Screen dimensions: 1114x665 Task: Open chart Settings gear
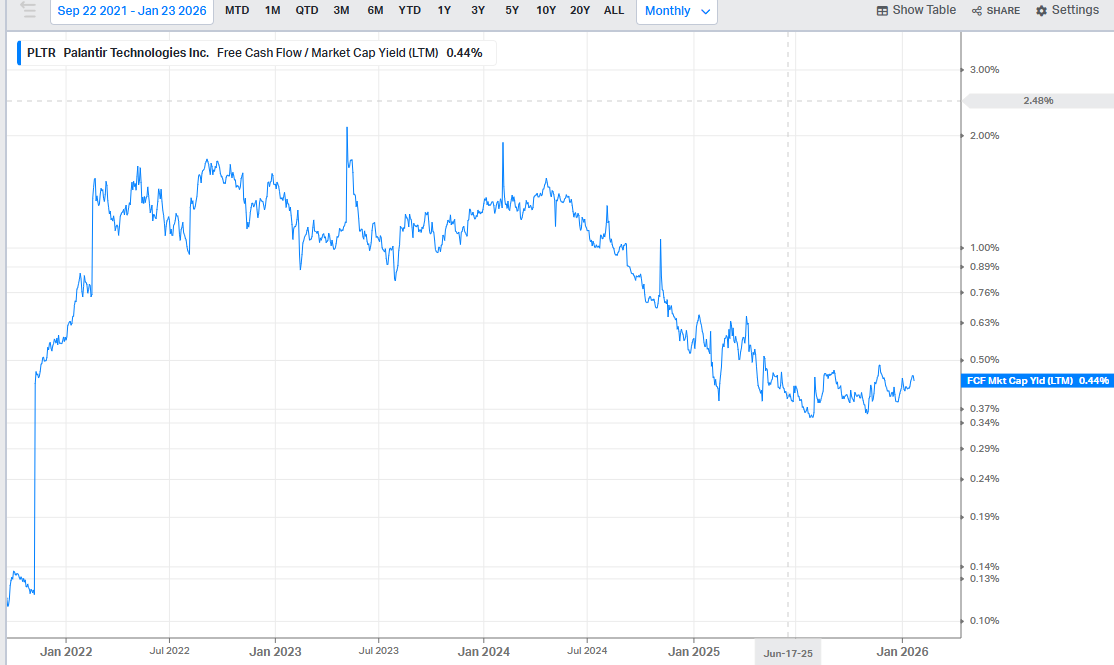(1067, 10)
